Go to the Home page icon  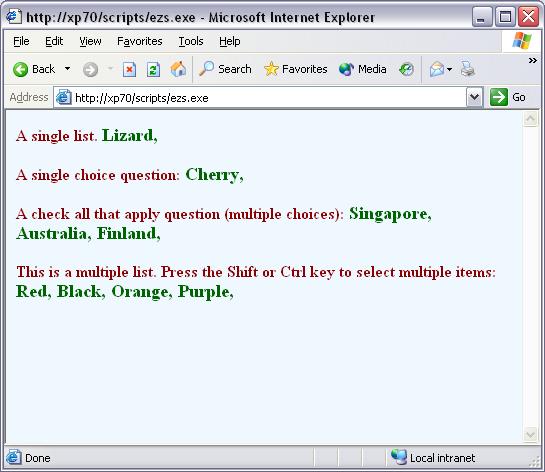pos(178,69)
